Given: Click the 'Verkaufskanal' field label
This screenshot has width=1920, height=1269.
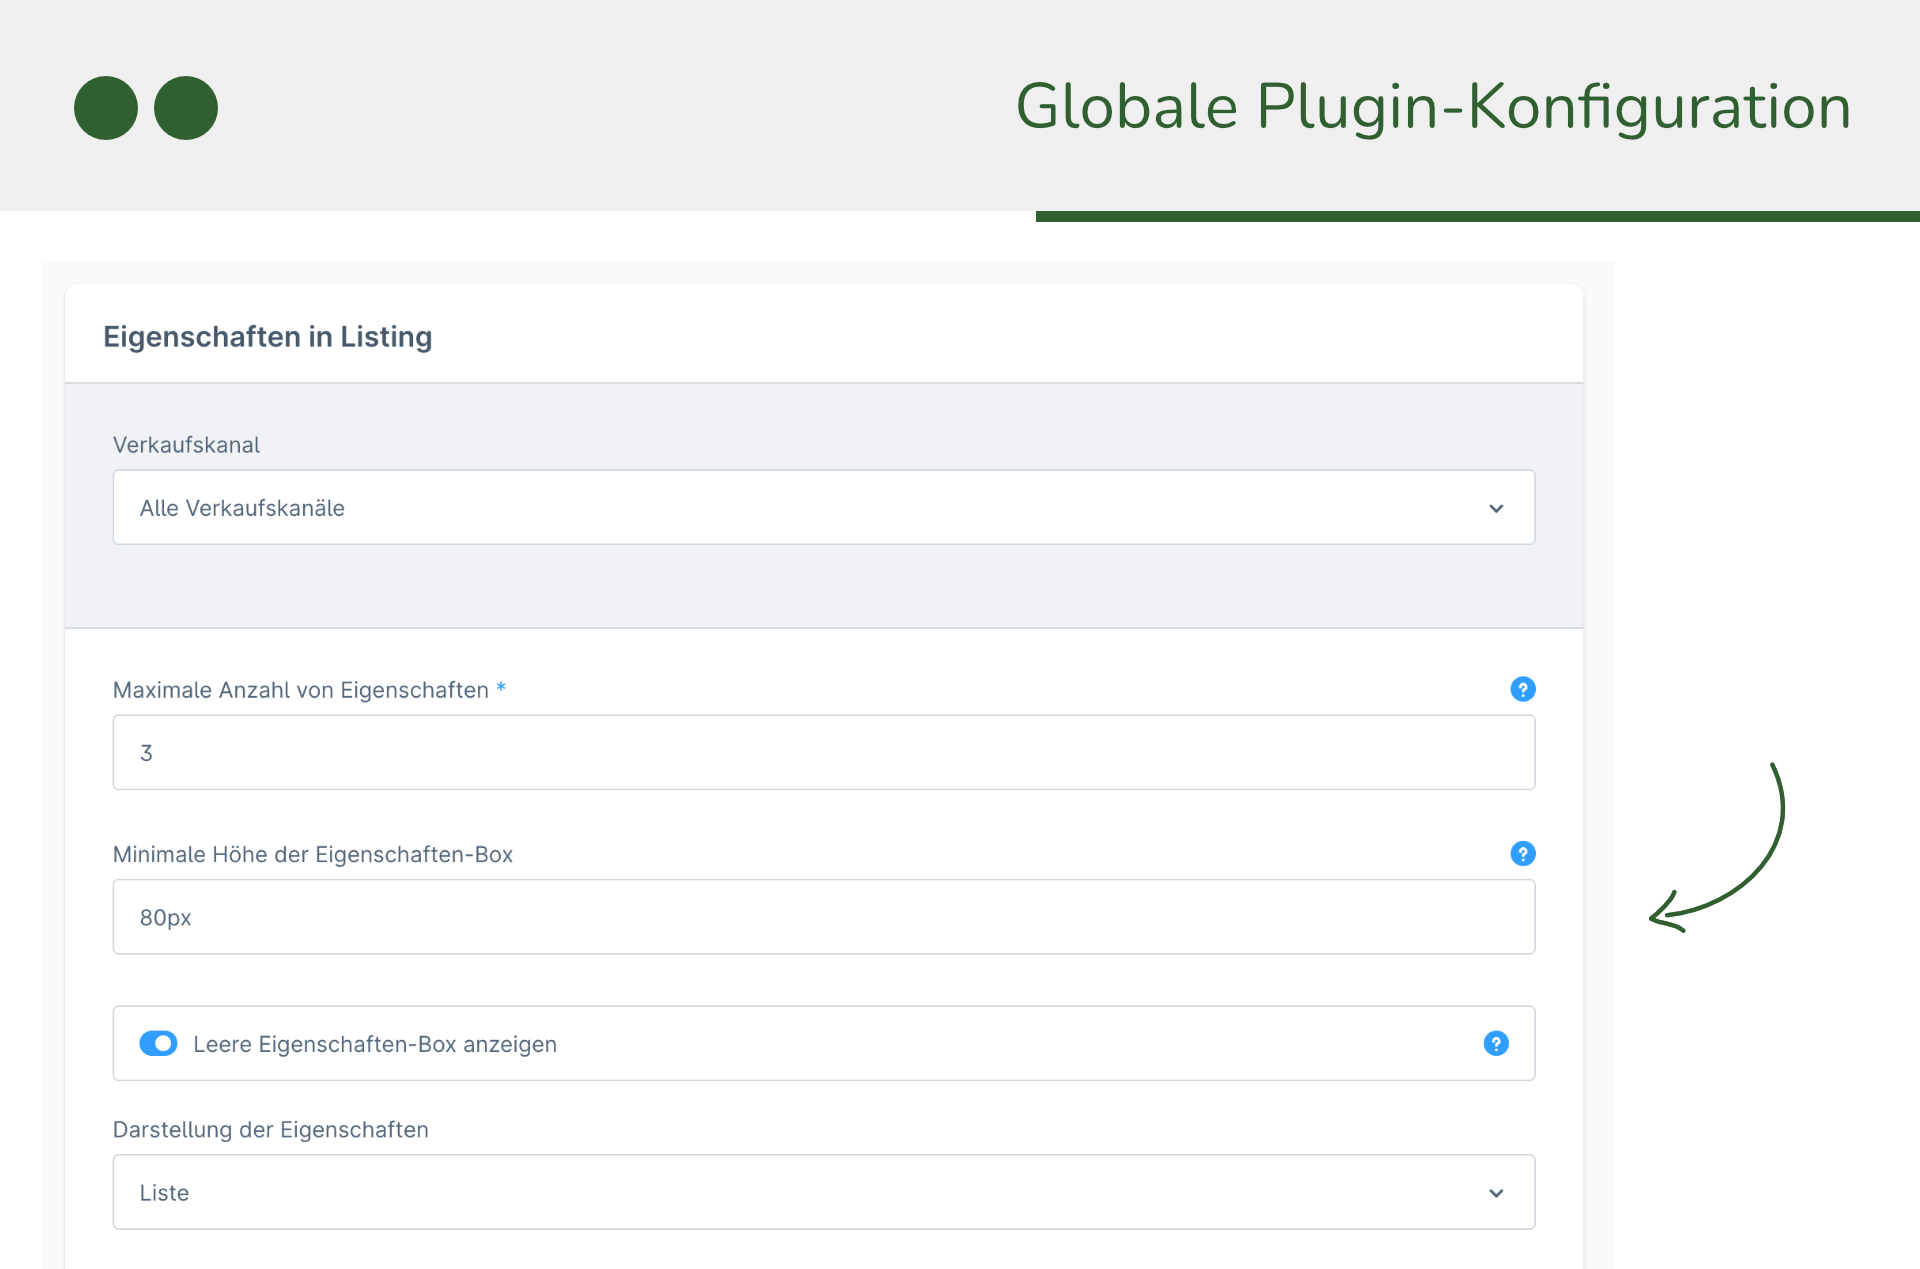Looking at the screenshot, I should (x=186, y=445).
